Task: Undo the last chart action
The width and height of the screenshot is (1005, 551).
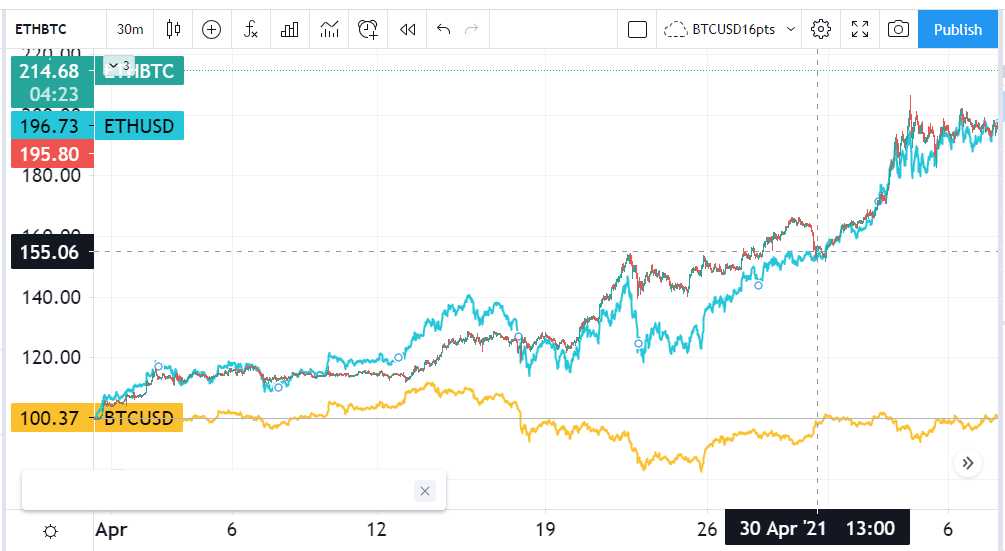Action: (444, 29)
